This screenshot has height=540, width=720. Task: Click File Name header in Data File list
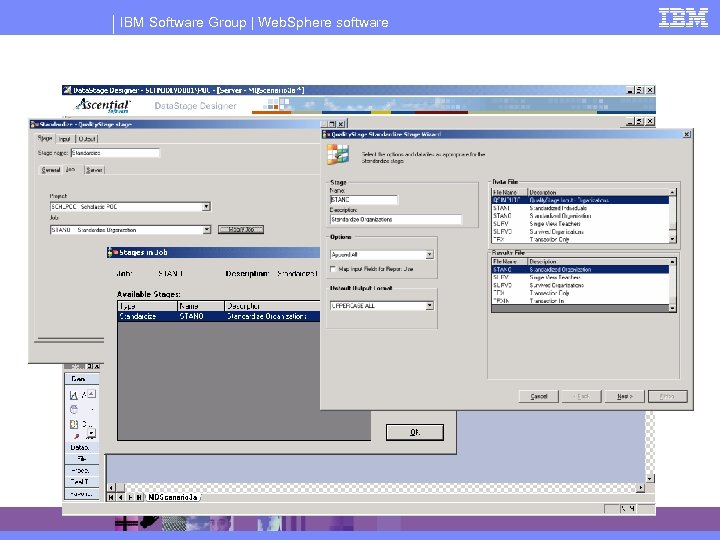[510, 192]
